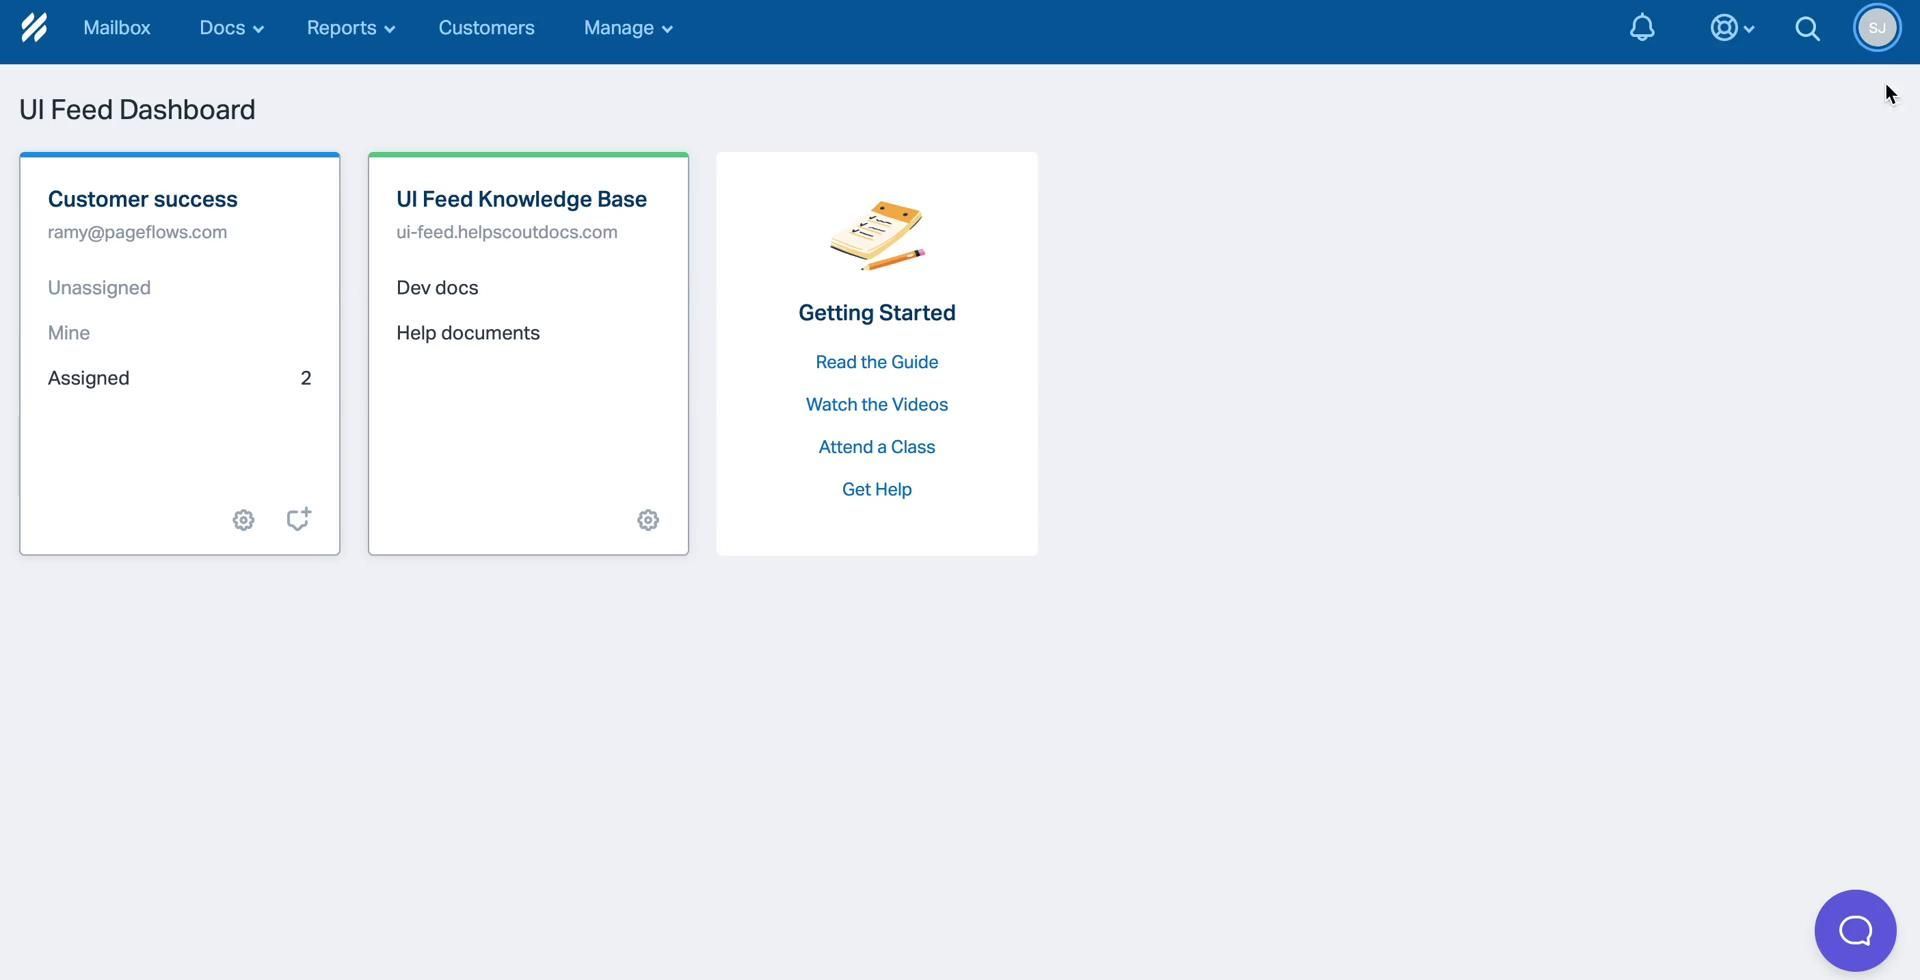This screenshot has height=980, width=1920.
Task: Open the SJ user avatar menu
Action: coord(1876,28)
